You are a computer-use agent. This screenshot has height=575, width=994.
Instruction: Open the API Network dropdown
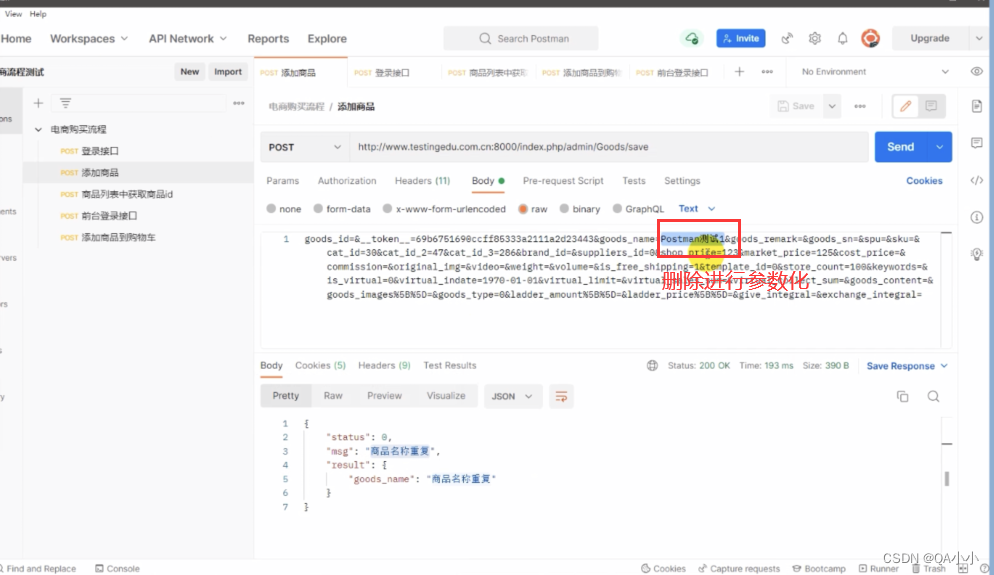[x=188, y=39]
